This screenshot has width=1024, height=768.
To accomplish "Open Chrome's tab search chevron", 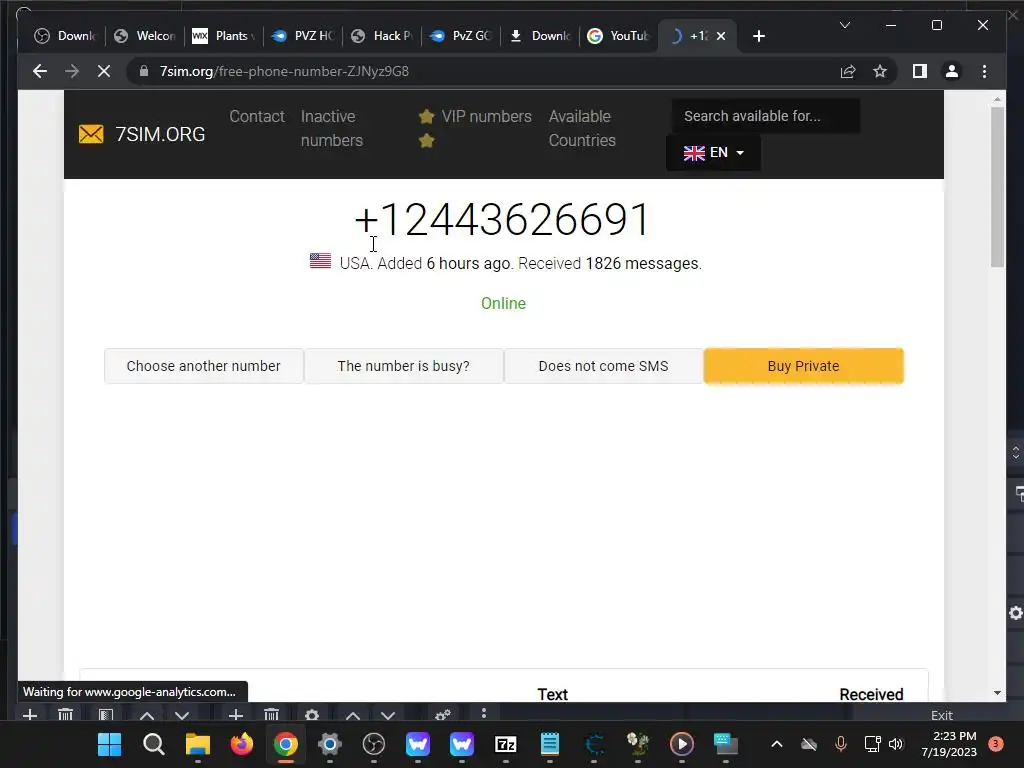I will [x=844, y=25].
